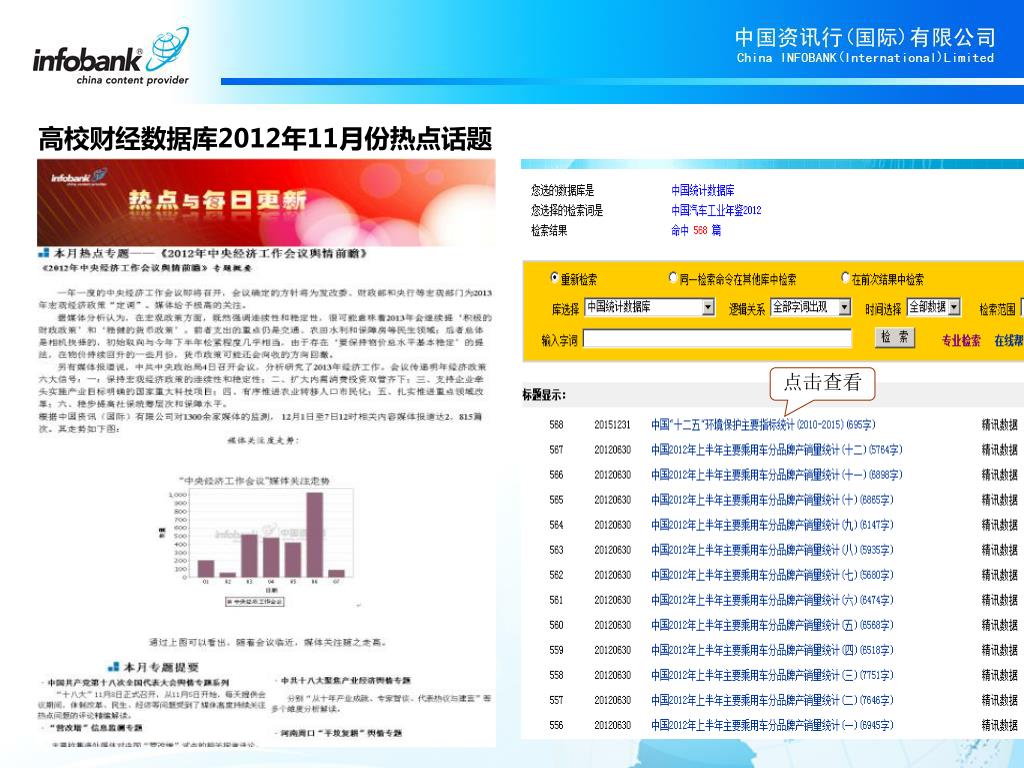Screen dimensions: 1024x768
Task: Click the 中央经济工作会议 media trend bar chart
Action: click(258, 541)
